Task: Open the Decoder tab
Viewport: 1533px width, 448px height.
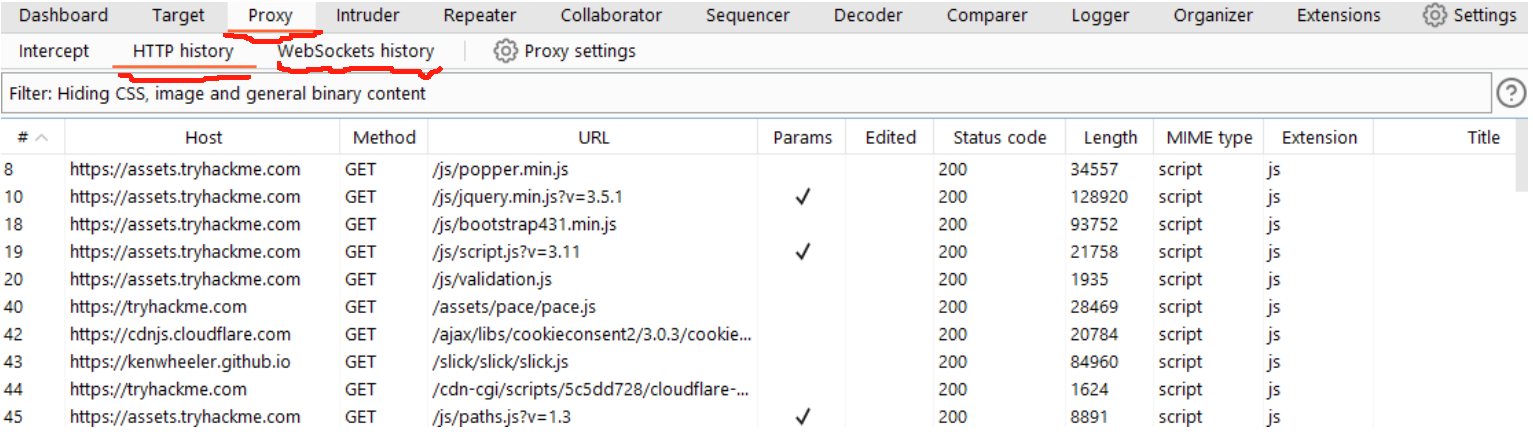Action: (868, 15)
